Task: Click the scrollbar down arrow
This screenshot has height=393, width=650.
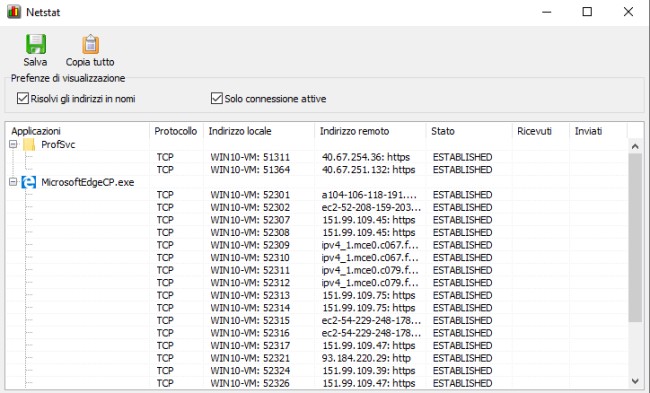Action: point(635,381)
